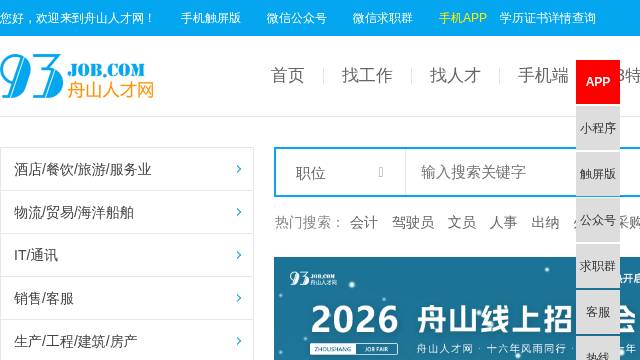Click the red APP floating button
Screen dimensions: 640x360
(598, 82)
